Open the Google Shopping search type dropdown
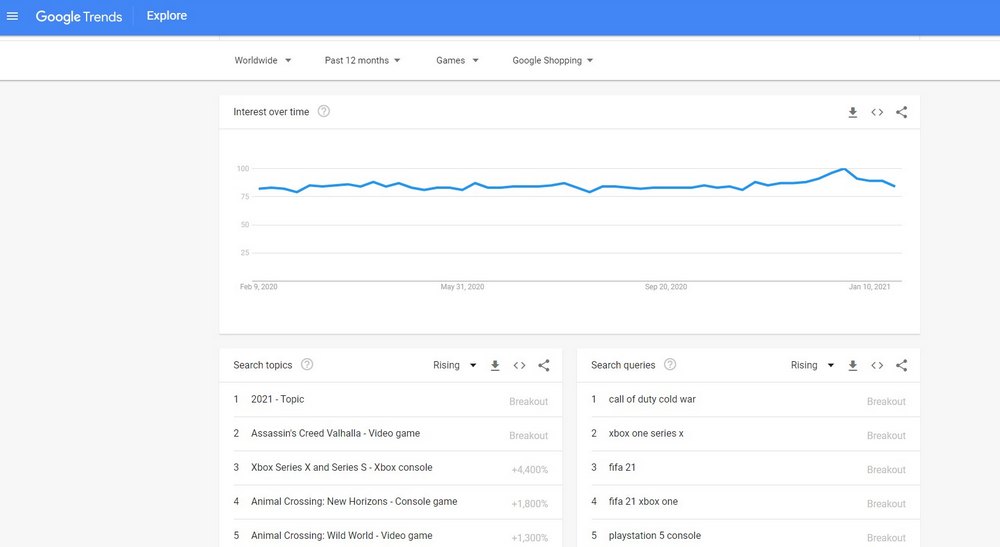 [x=552, y=61]
